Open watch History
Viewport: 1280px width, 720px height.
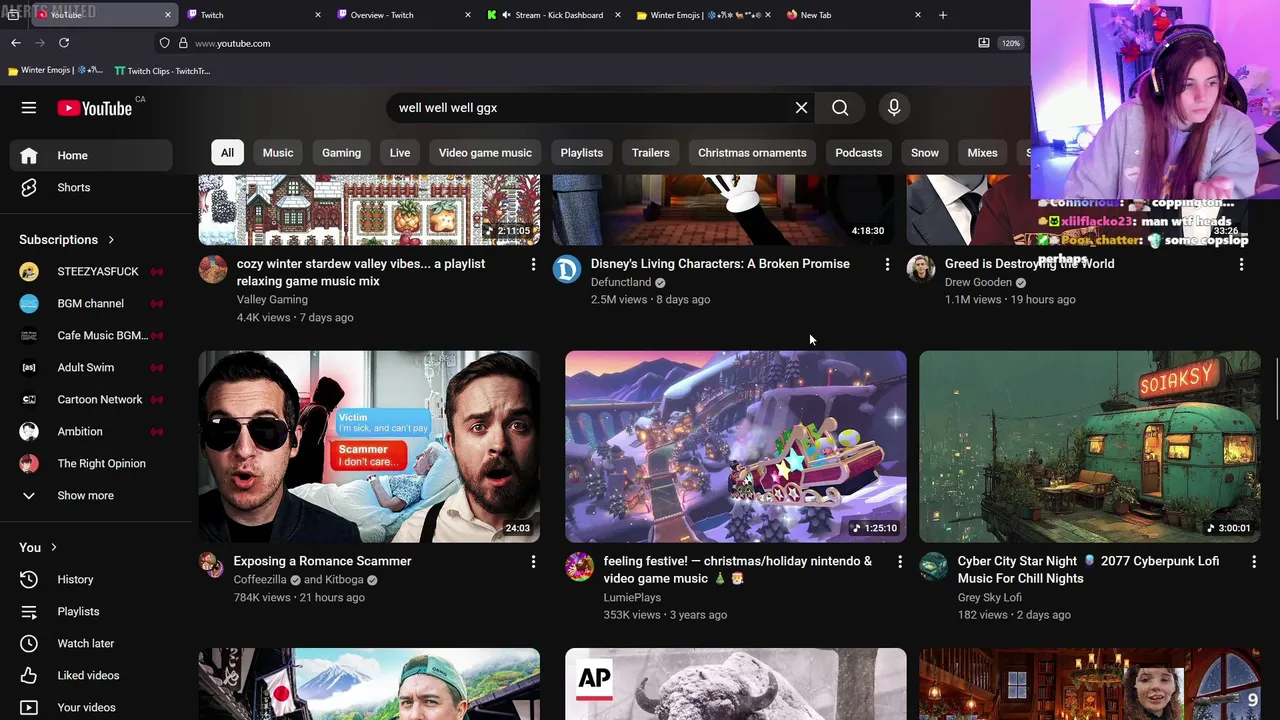click(91, 579)
